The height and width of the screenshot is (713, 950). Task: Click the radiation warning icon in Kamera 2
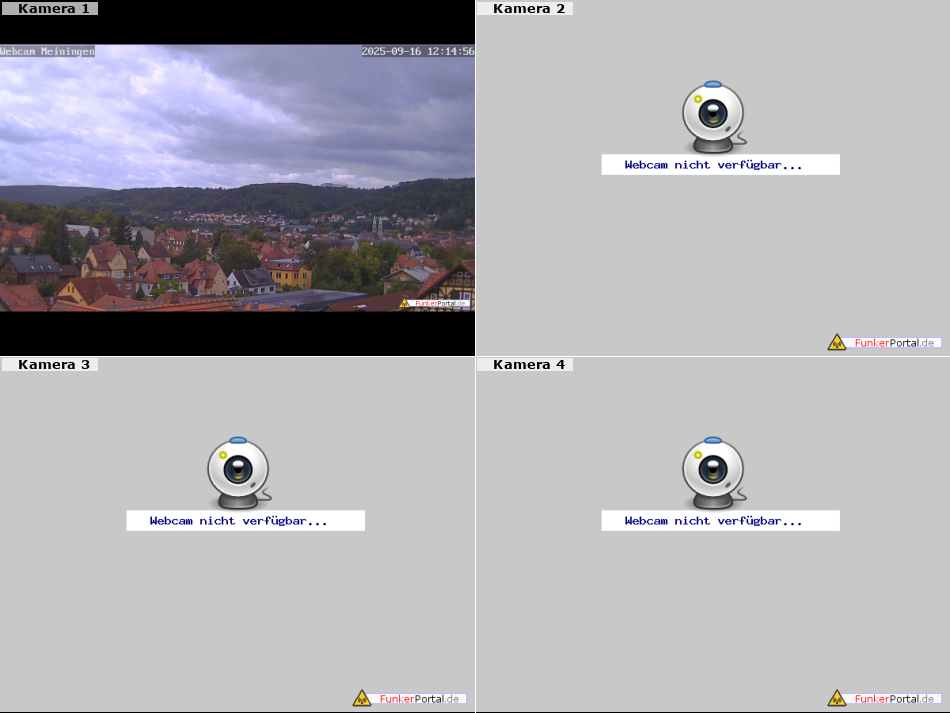(837, 342)
